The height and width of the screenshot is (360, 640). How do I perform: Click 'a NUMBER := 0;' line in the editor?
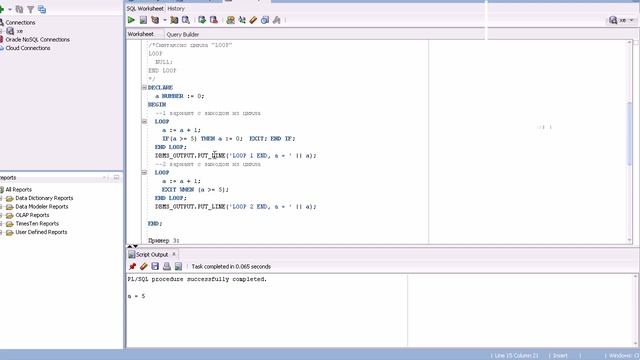click(180, 96)
